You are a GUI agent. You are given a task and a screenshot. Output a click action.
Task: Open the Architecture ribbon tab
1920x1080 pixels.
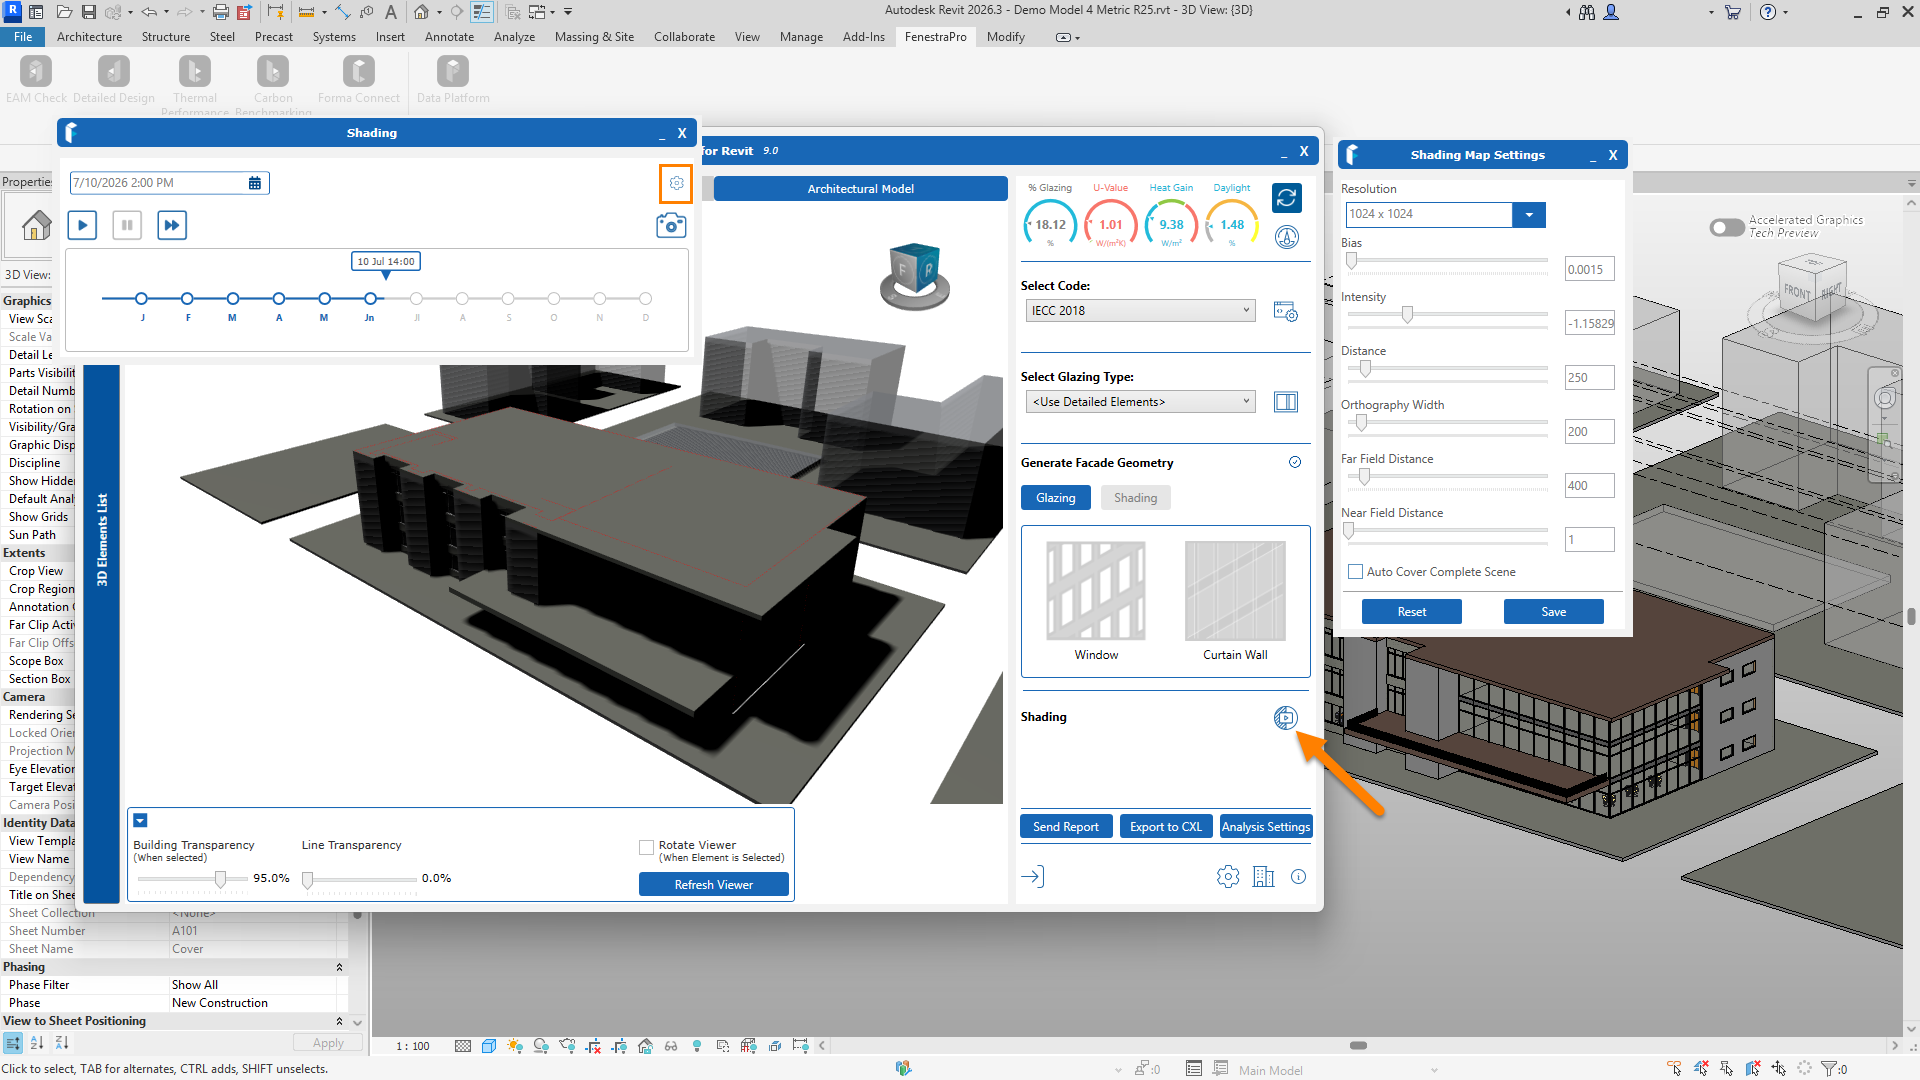(89, 37)
